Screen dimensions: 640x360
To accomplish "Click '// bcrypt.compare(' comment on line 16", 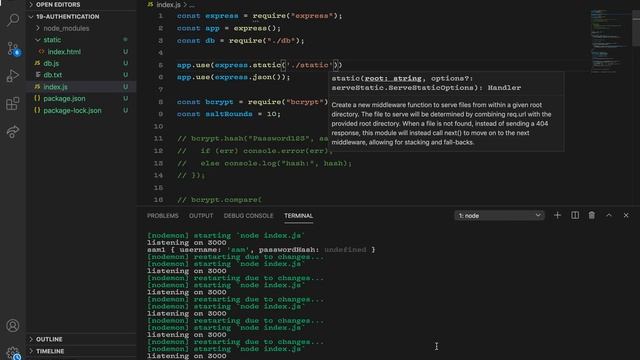I will [219, 200].
